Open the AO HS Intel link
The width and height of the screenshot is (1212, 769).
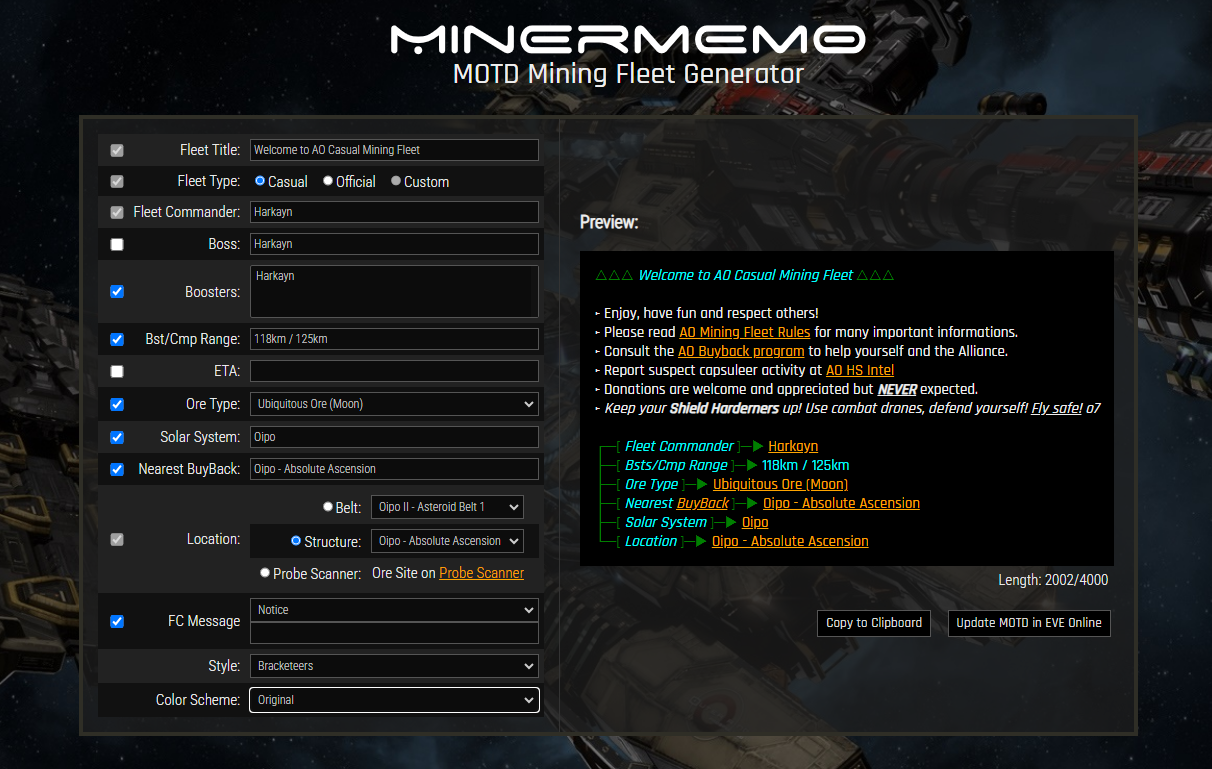(x=860, y=370)
